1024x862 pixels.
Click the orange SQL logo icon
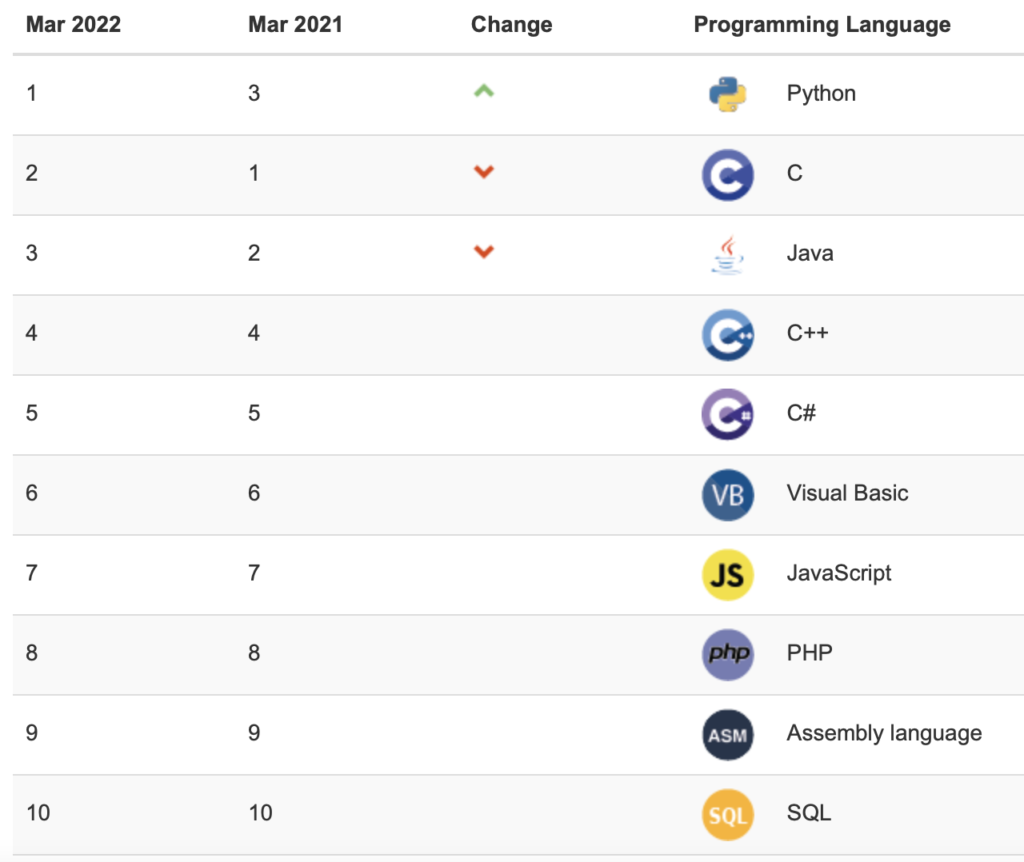[727, 814]
